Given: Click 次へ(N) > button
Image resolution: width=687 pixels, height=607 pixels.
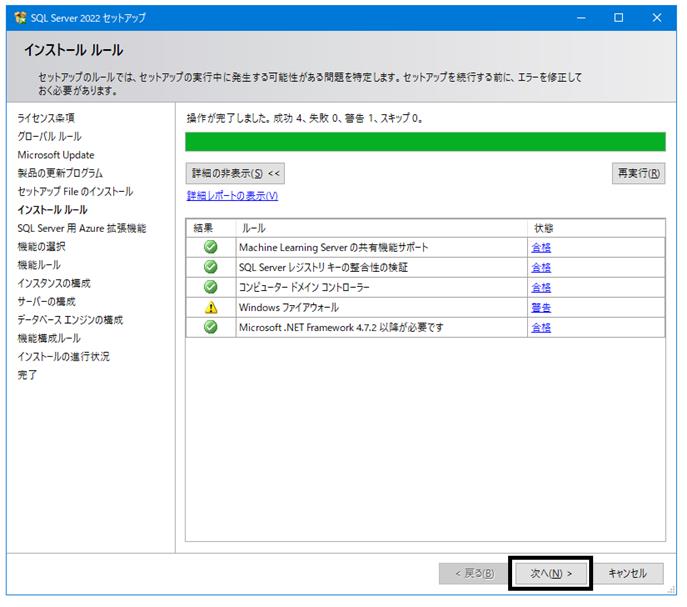Looking at the screenshot, I should click(x=551, y=573).
